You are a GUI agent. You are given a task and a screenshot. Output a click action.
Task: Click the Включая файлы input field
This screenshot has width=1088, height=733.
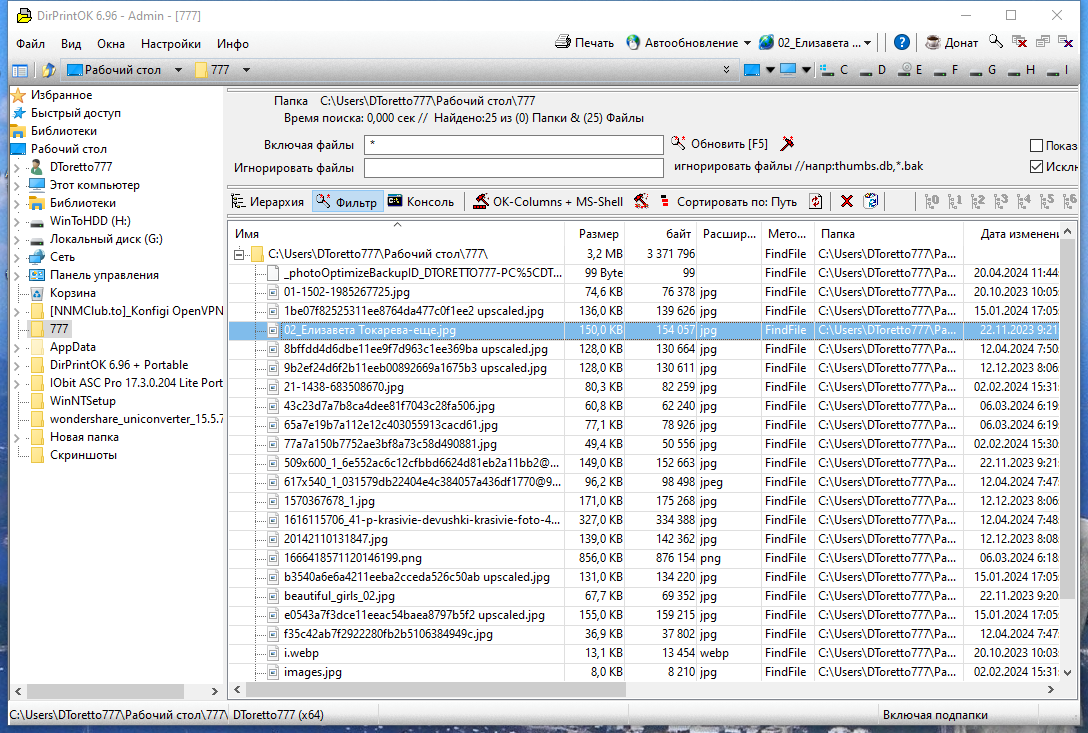click(513, 145)
